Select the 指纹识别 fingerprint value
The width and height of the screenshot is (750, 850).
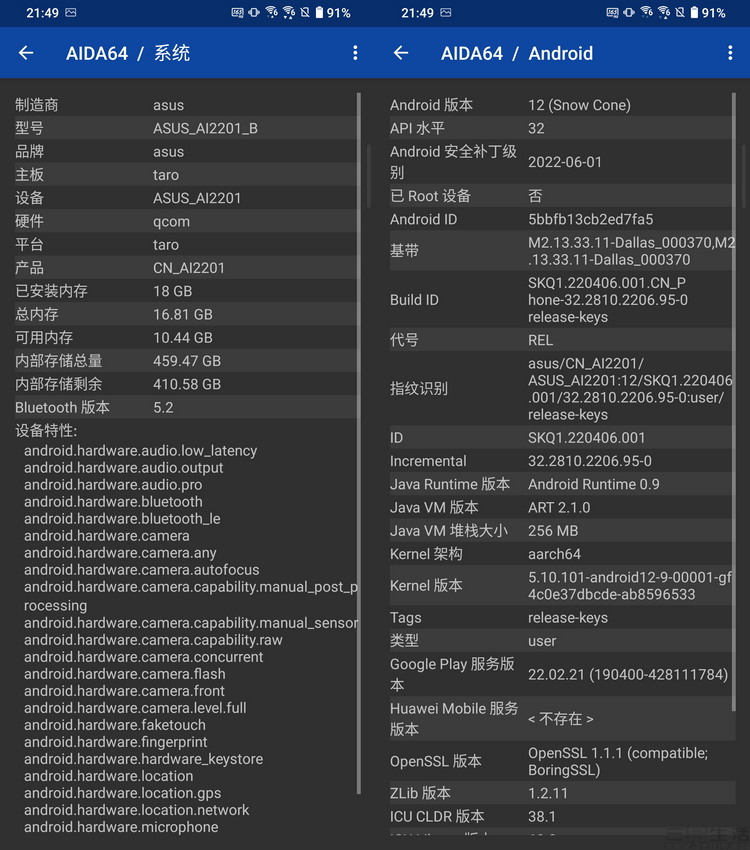(x=630, y=389)
